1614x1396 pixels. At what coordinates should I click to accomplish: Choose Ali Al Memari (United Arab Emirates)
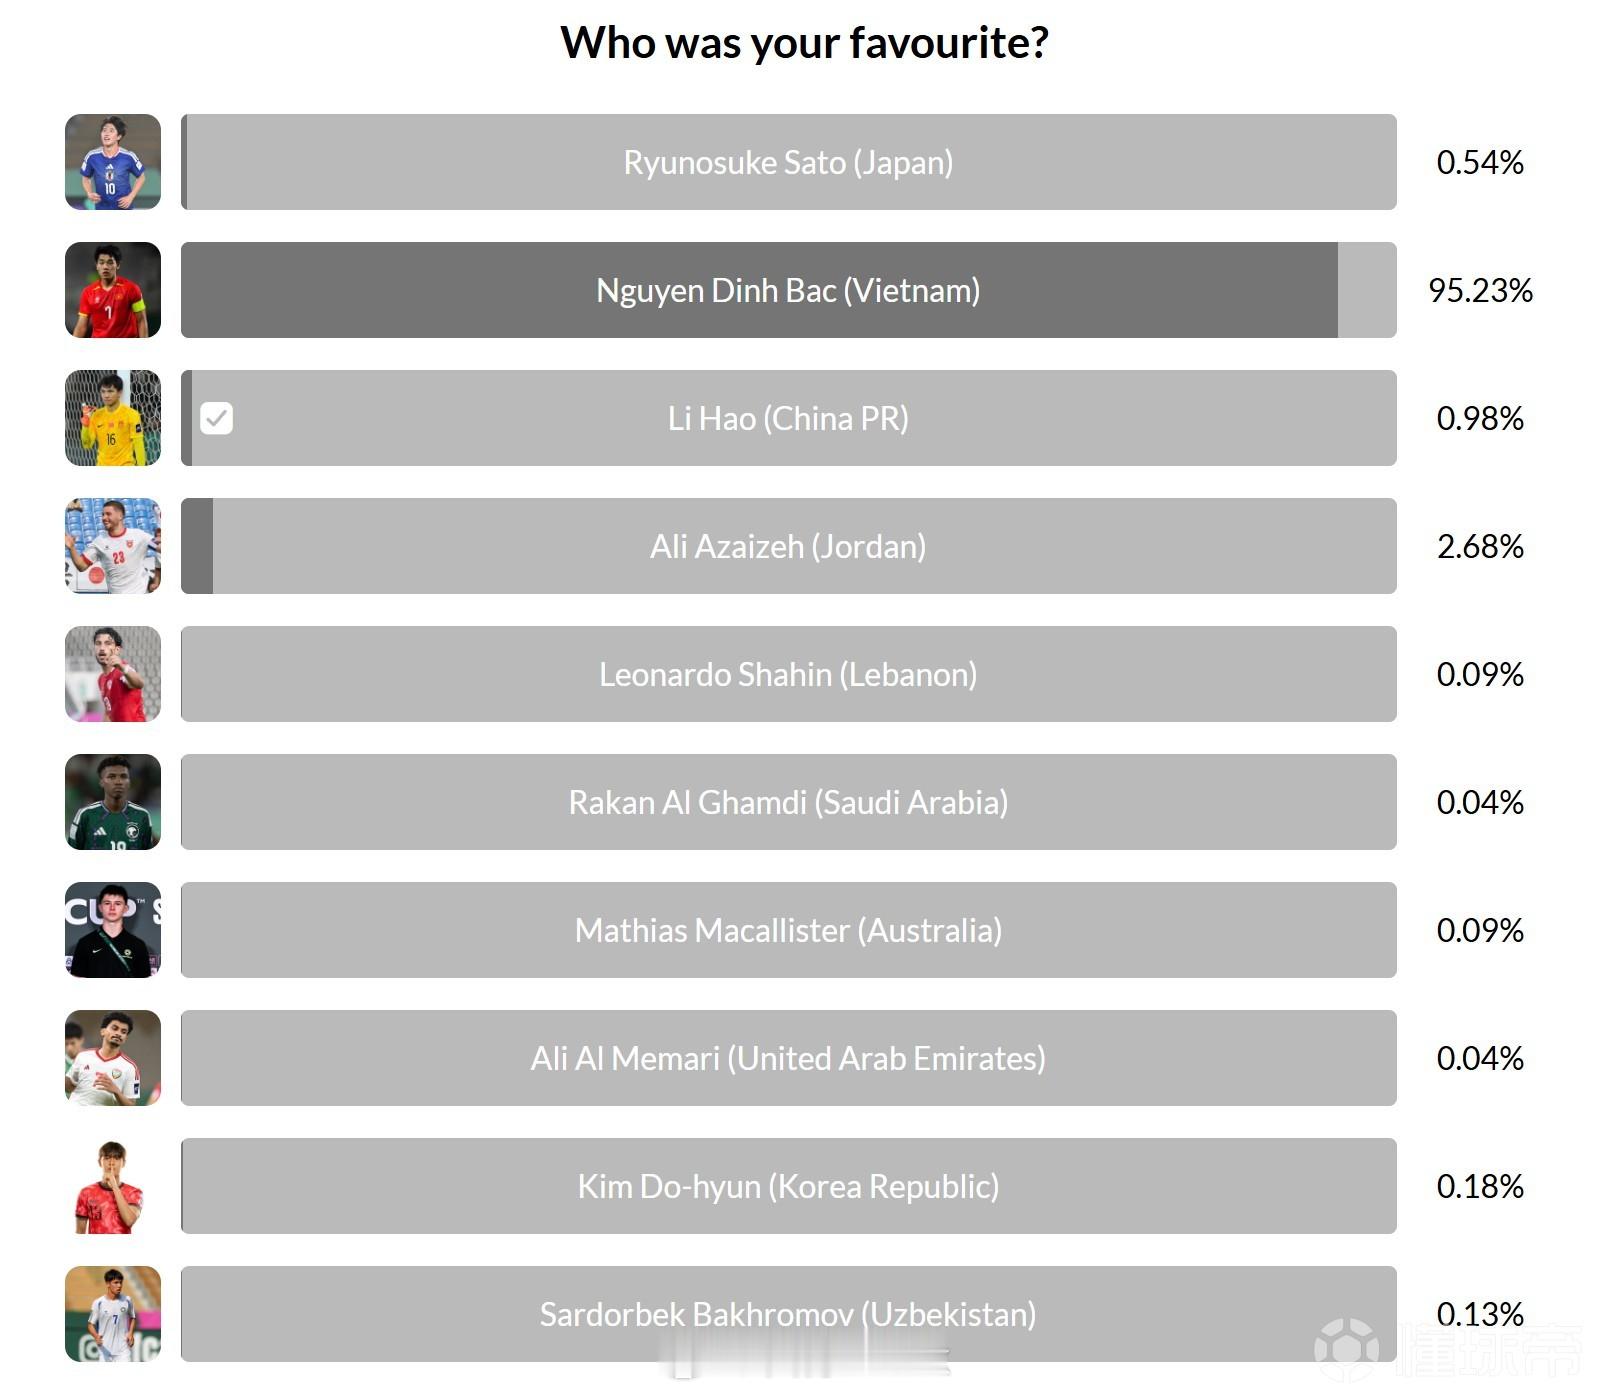pyautogui.click(x=788, y=1058)
